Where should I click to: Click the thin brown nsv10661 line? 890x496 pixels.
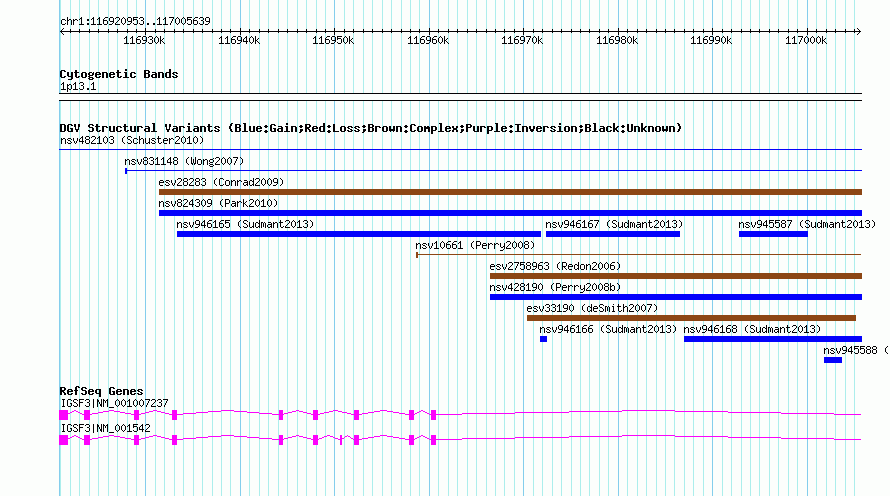pyautogui.click(x=639, y=255)
